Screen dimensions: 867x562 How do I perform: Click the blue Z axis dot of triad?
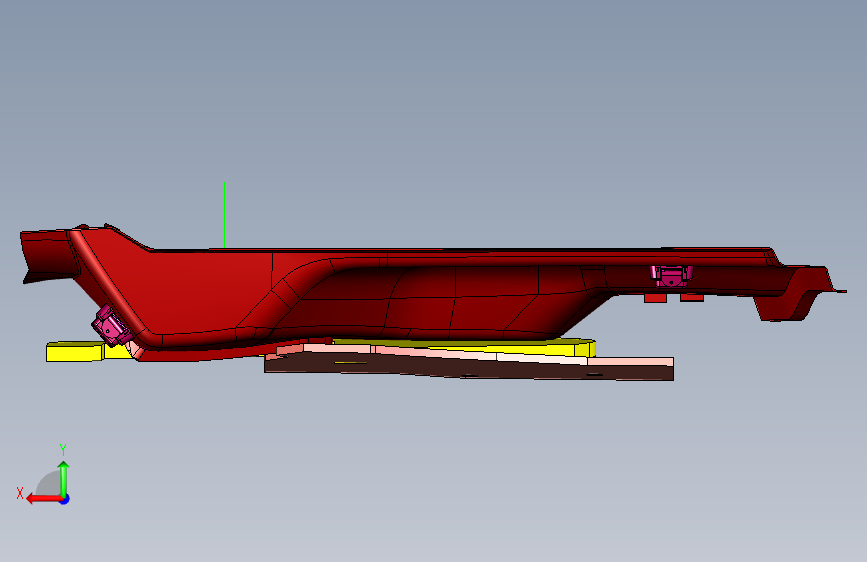coord(65,499)
